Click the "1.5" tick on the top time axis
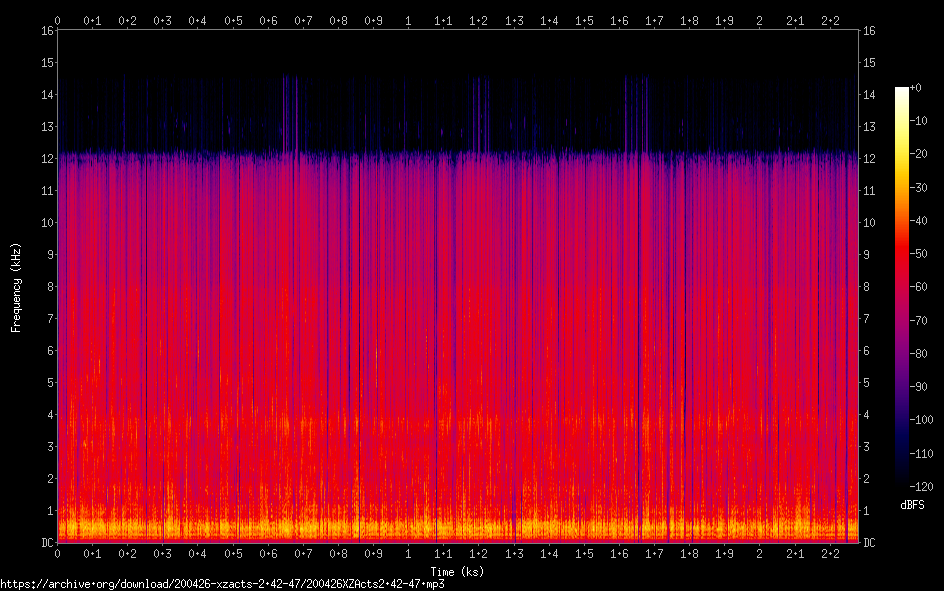 584,21
